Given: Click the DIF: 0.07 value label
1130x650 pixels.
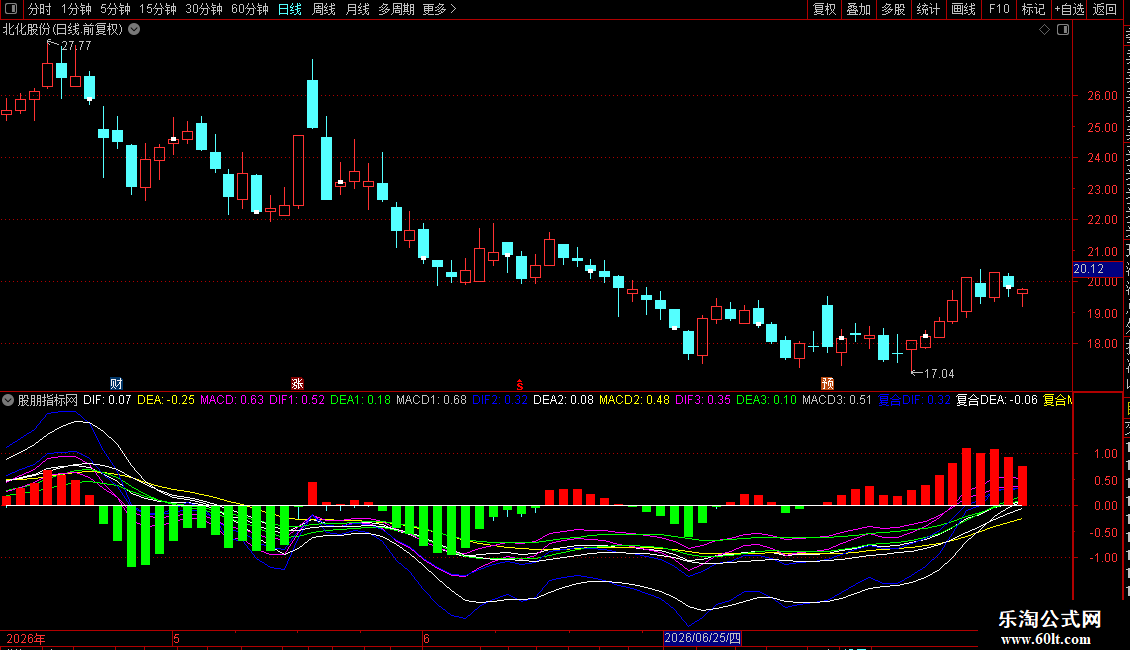Looking at the screenshot, I should click(x=107, y=400).
